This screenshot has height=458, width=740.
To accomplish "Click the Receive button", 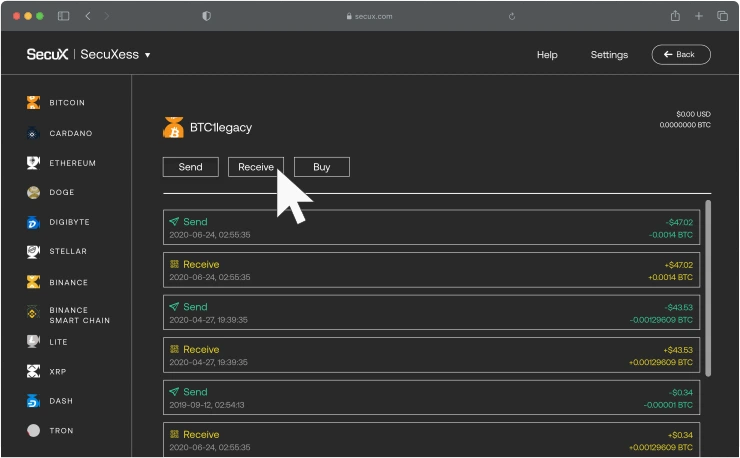I will [x=256, y=167].
